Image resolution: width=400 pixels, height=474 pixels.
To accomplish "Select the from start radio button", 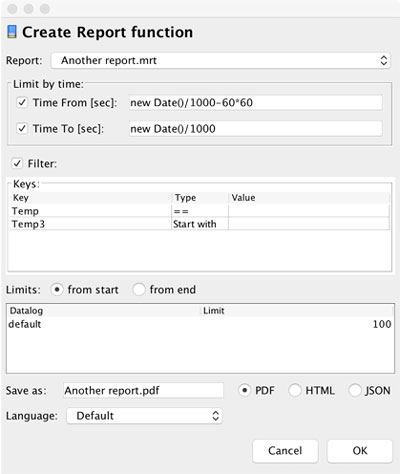I will 57,289.
